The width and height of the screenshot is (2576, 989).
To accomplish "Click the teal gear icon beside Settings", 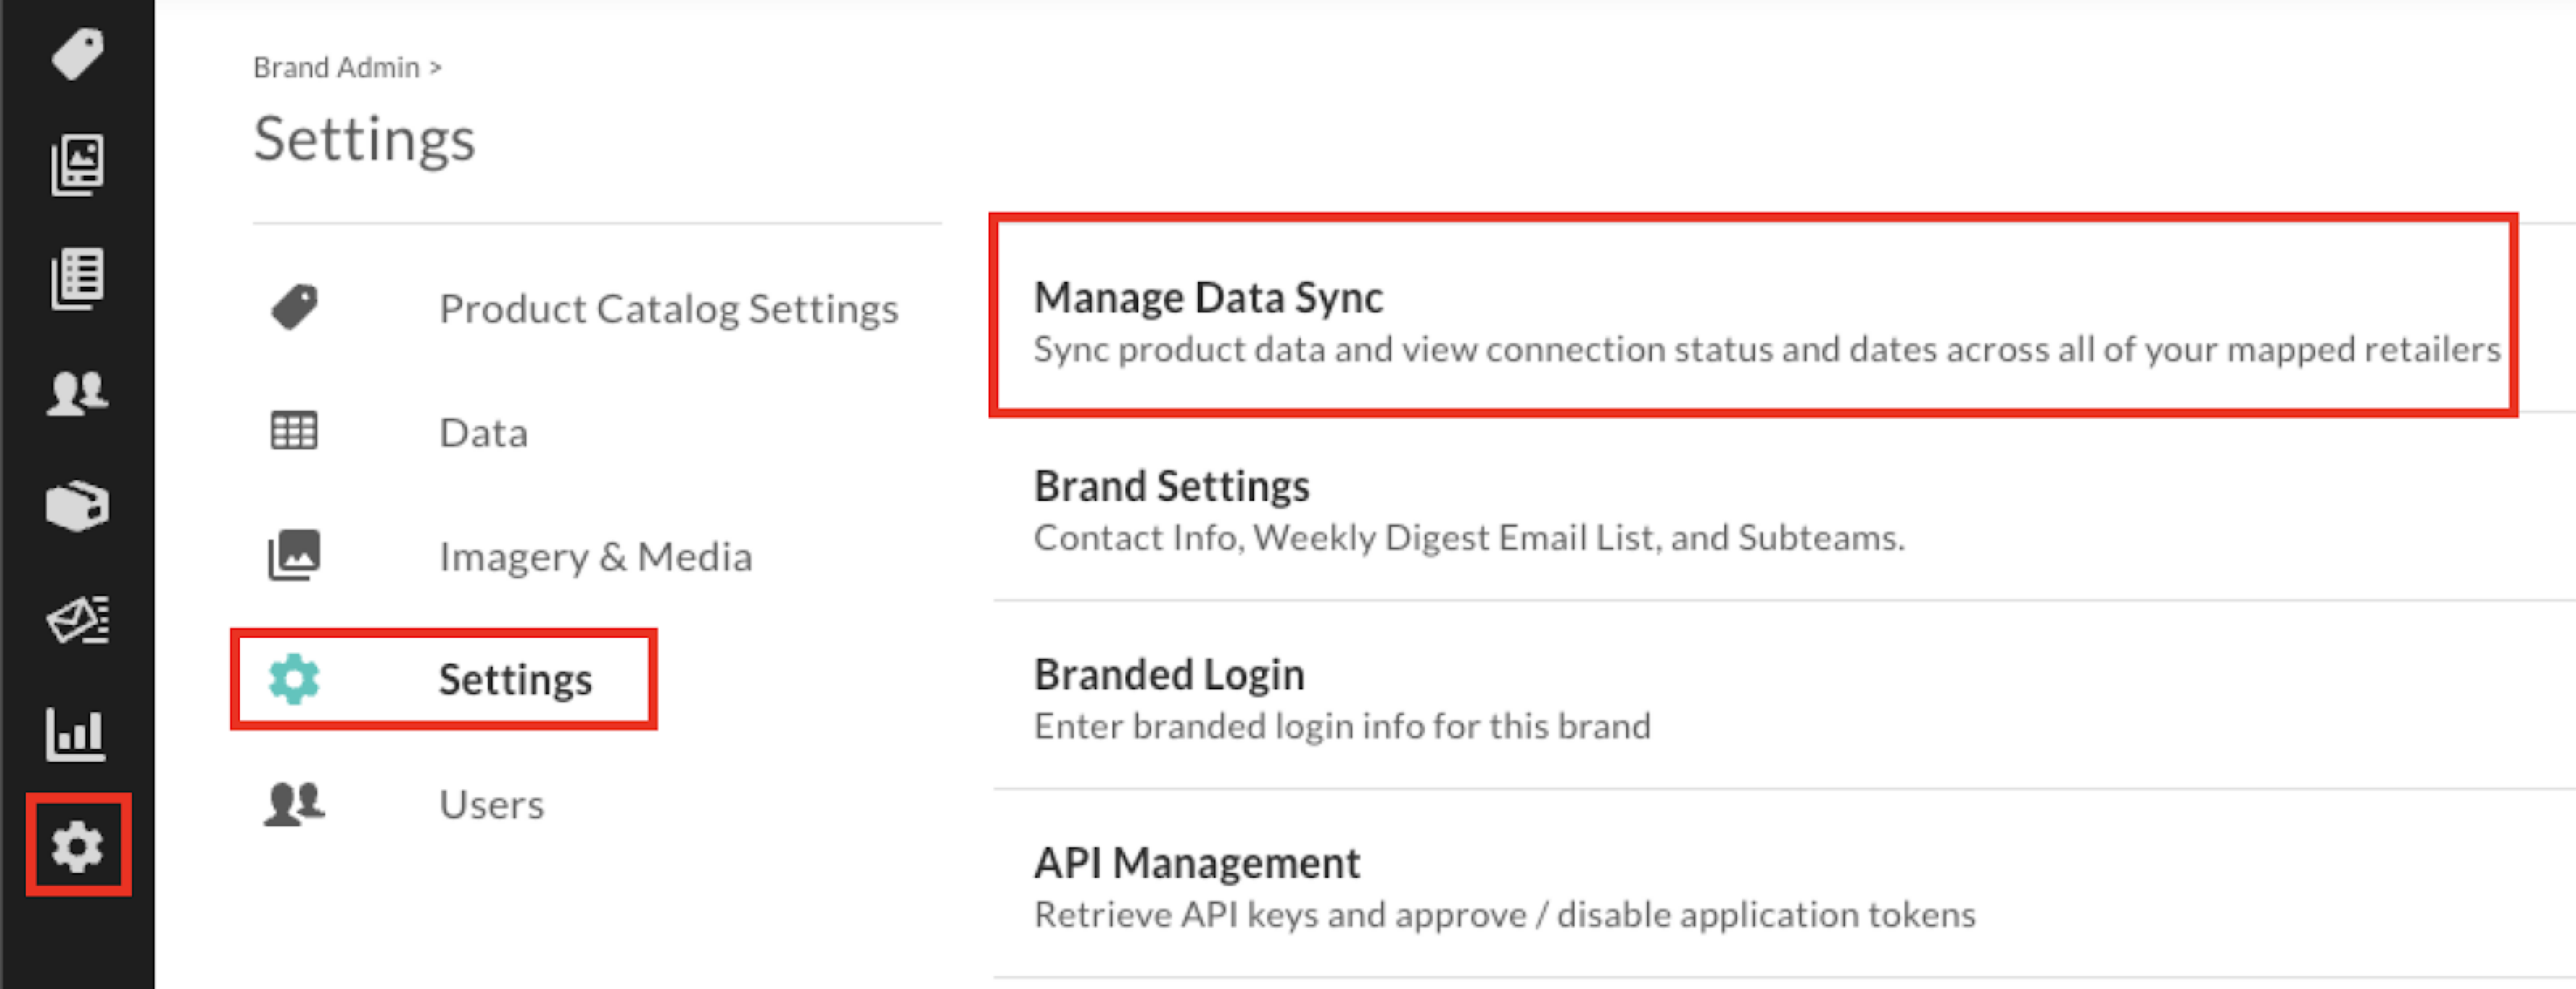I will point(294,679).
